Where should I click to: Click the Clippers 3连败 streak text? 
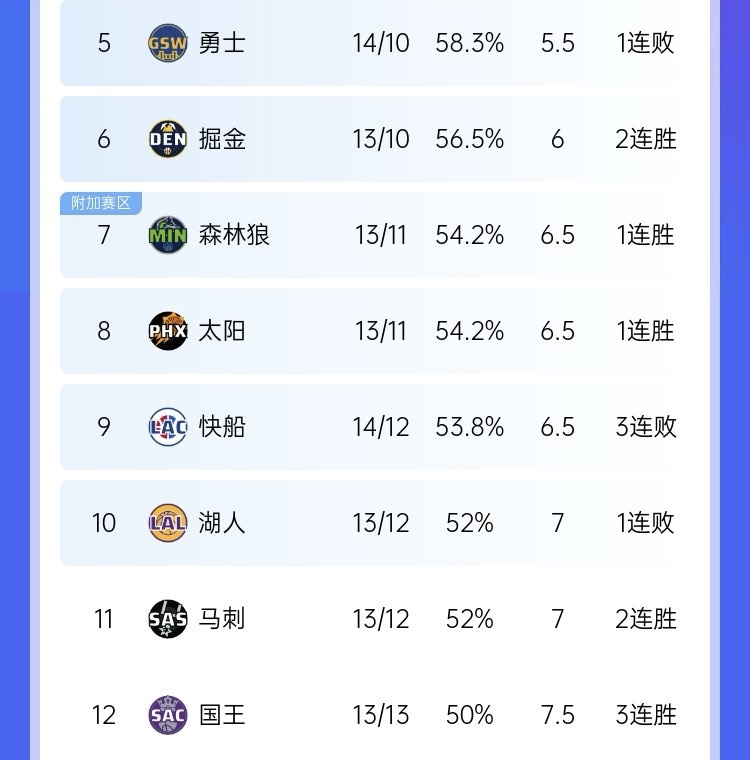646,427
